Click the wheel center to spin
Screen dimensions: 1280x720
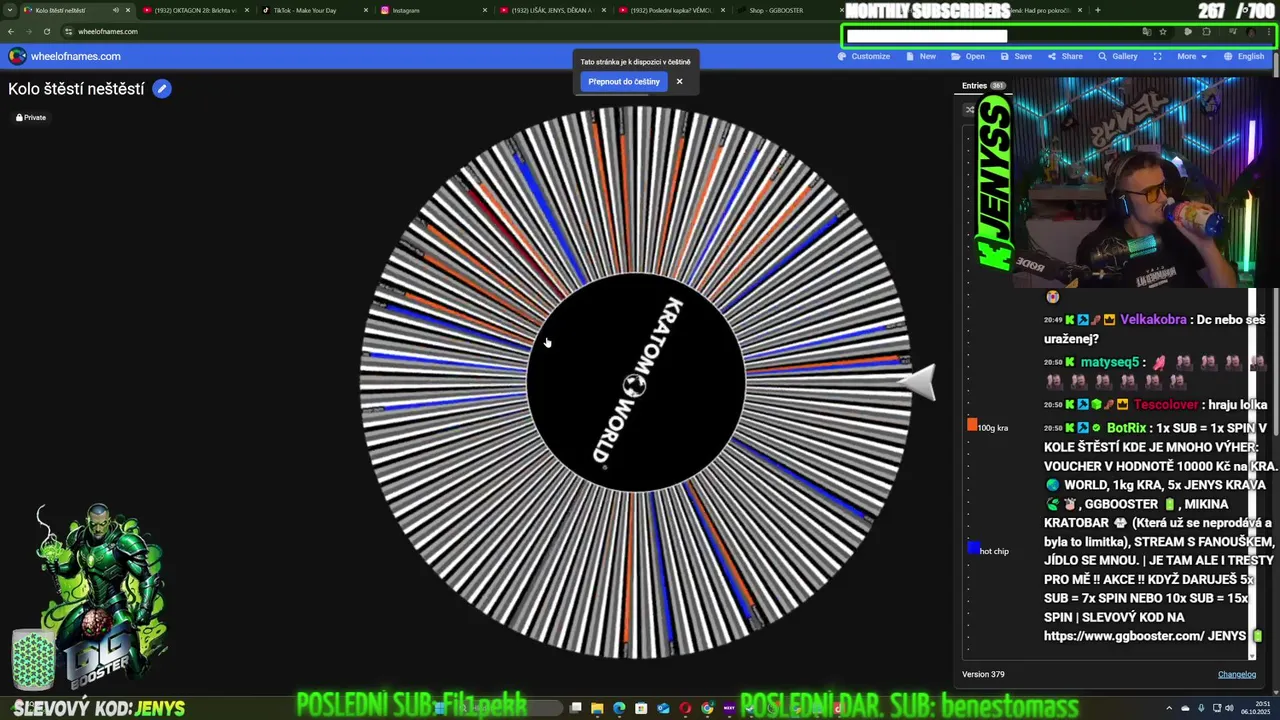point(636,382)
